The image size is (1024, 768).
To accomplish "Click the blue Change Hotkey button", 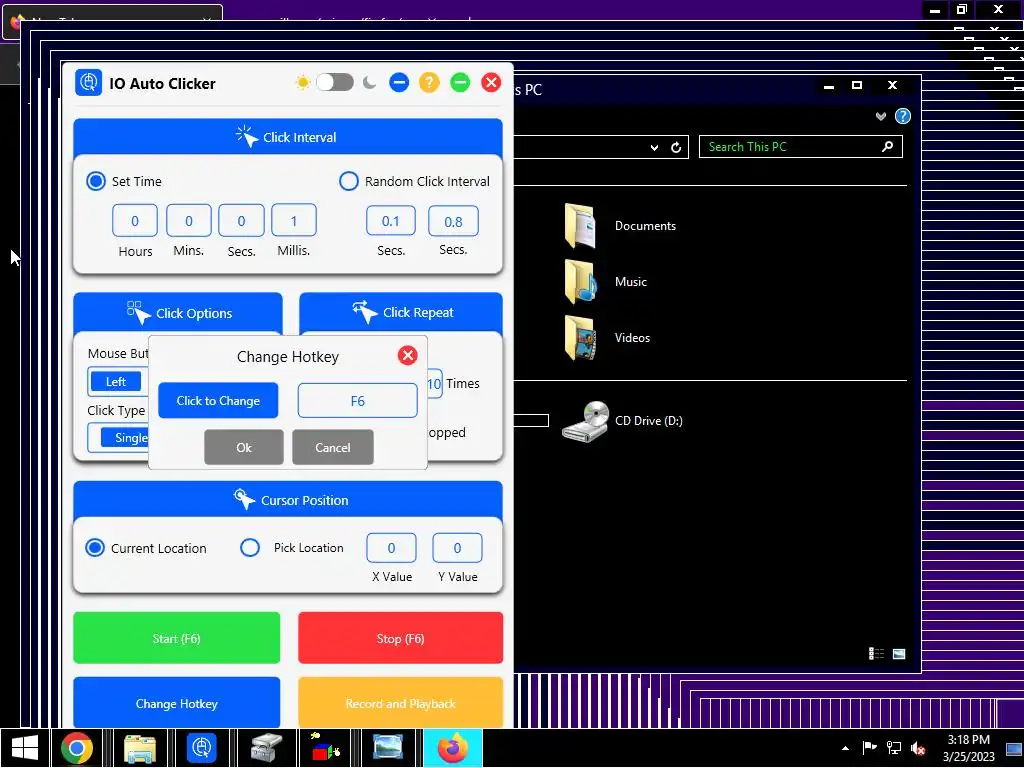I will 176,703.
